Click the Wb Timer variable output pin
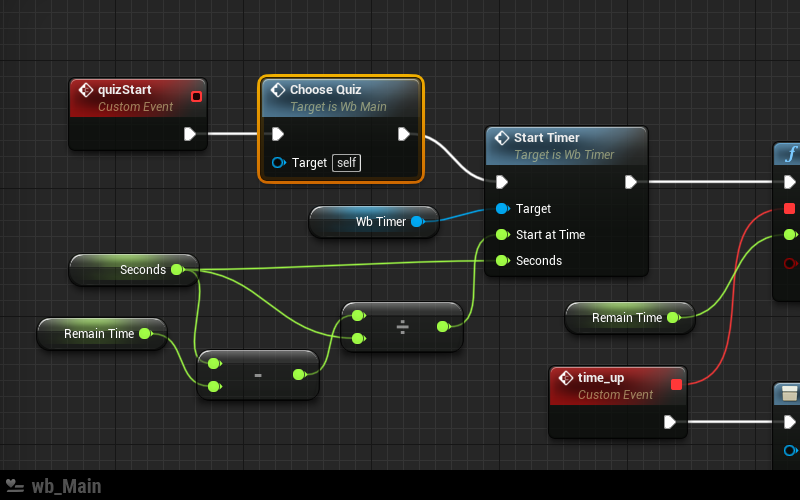The height and width of the screenshot is (500, 800). [418, 221]
